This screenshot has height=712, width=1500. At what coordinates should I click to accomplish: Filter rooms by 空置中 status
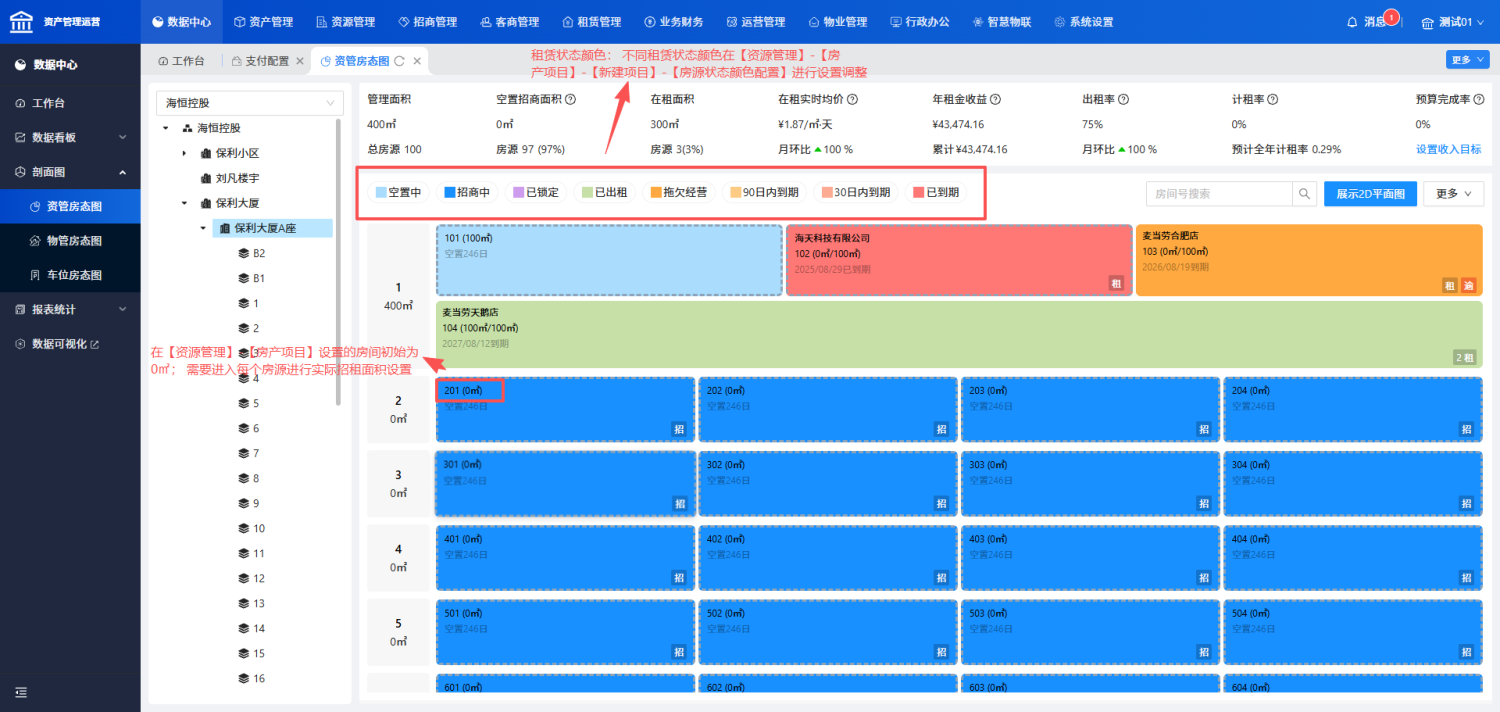coord(399,192)
